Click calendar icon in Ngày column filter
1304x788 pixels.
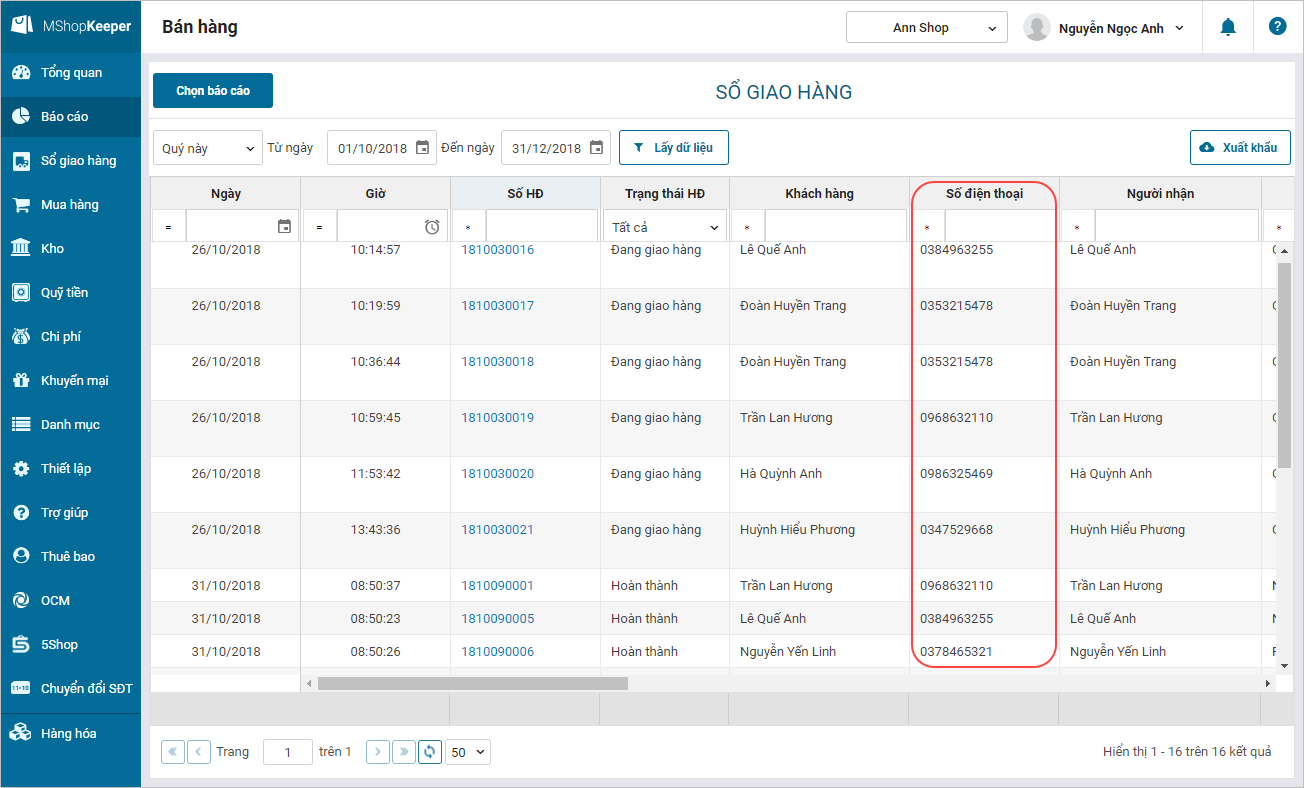click(284, 227)
